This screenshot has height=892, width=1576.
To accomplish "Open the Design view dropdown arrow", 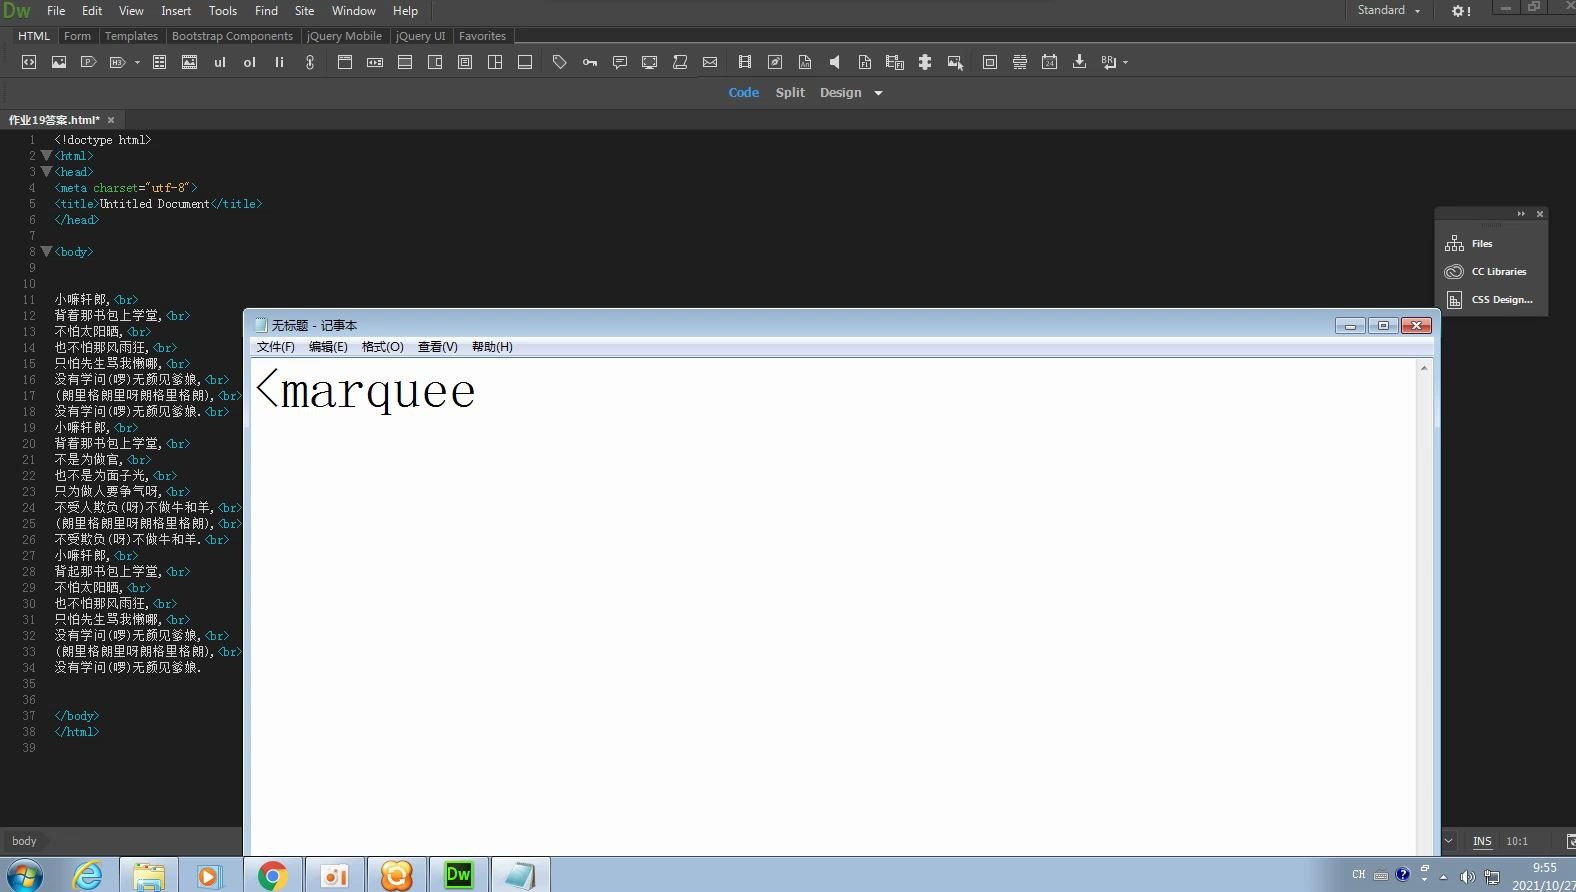I will click(x=878, y=93).
